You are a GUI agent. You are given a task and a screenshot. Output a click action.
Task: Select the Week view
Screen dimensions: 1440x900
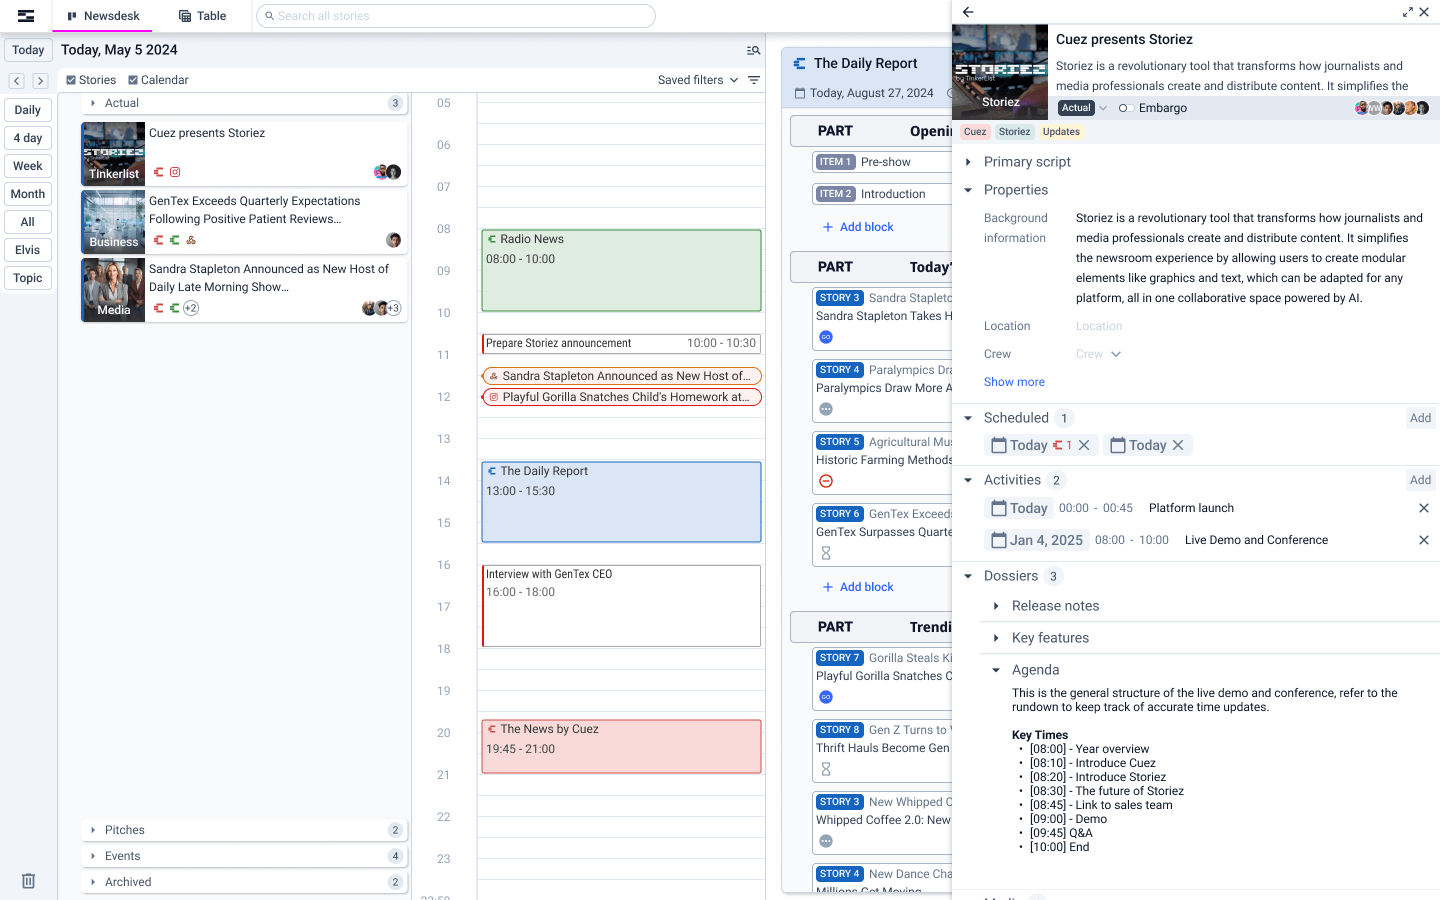28,166
